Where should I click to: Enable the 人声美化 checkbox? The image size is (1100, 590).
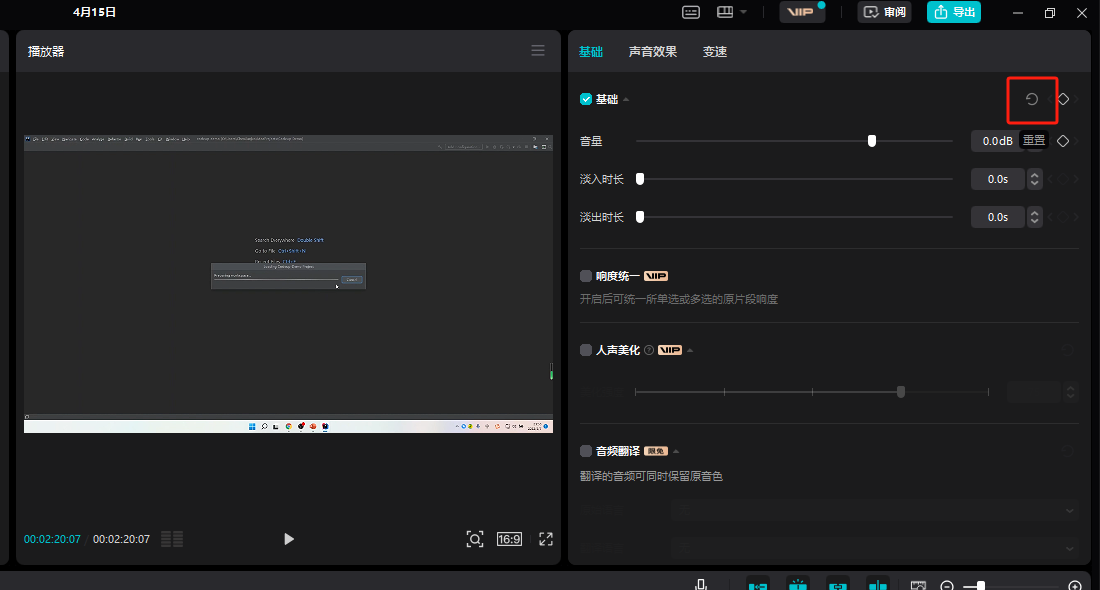tap(586, 350)
